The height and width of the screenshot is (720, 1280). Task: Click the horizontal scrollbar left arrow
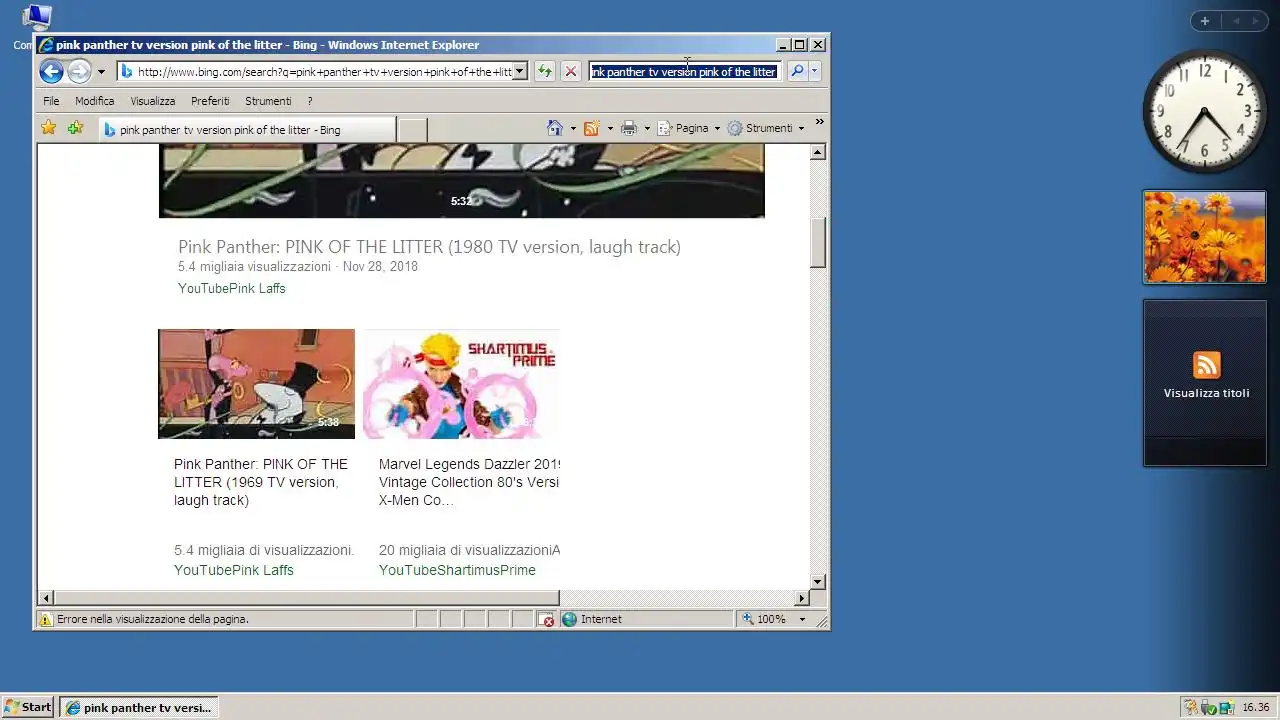point(46,598)
